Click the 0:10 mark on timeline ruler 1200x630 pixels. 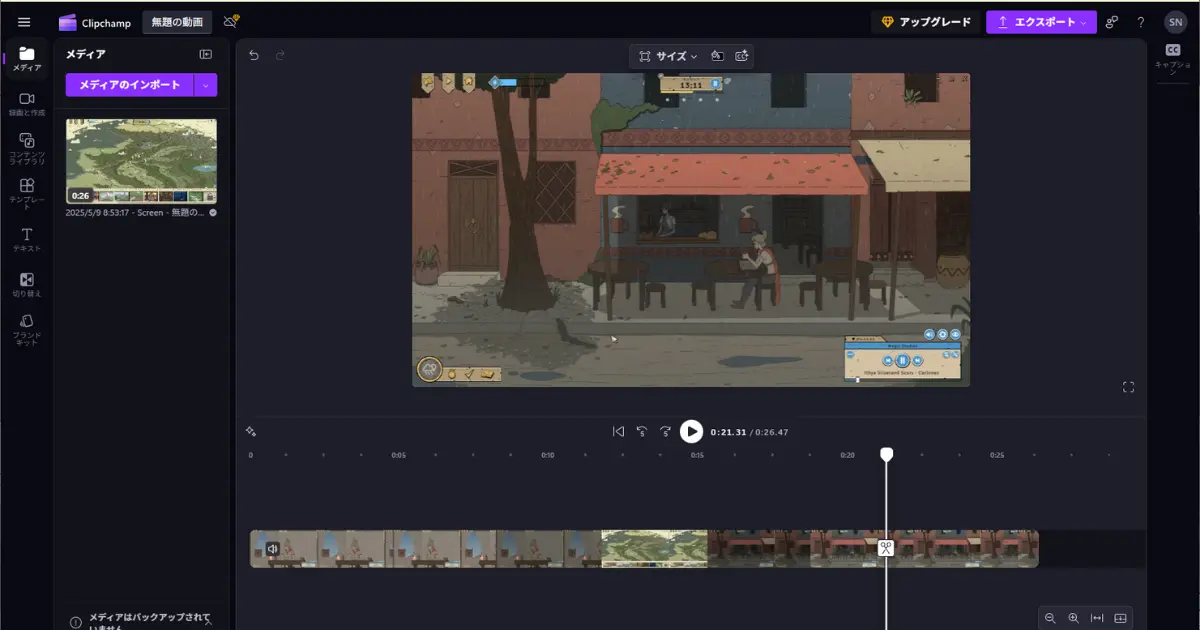tap(548, 455)
